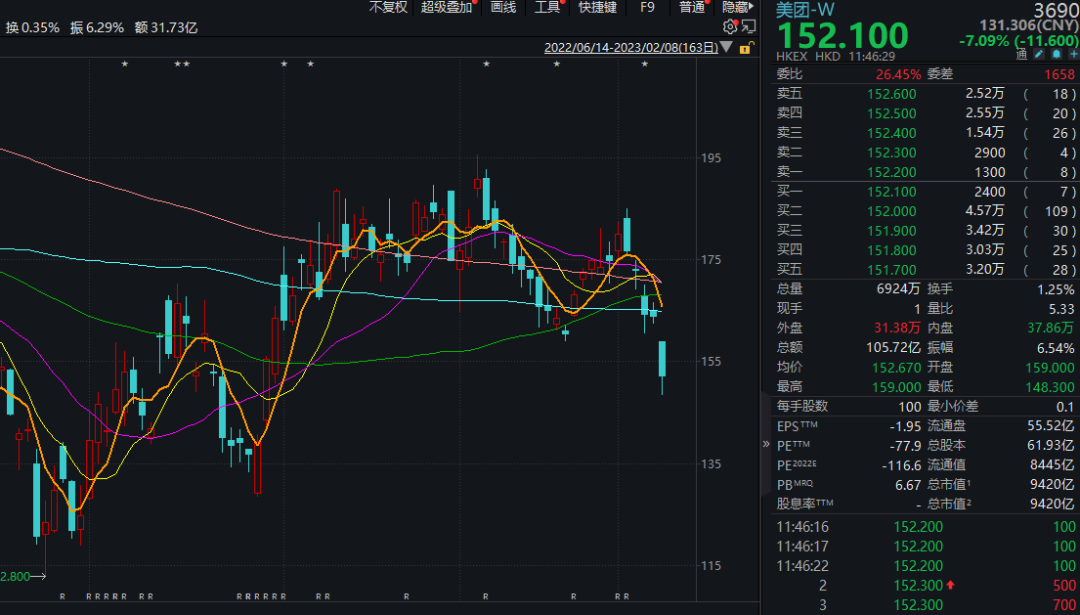Open the 工具 tools dropdown
Image resolution: width=1080 pixels, height=615 pixels.
coord(547,7)
